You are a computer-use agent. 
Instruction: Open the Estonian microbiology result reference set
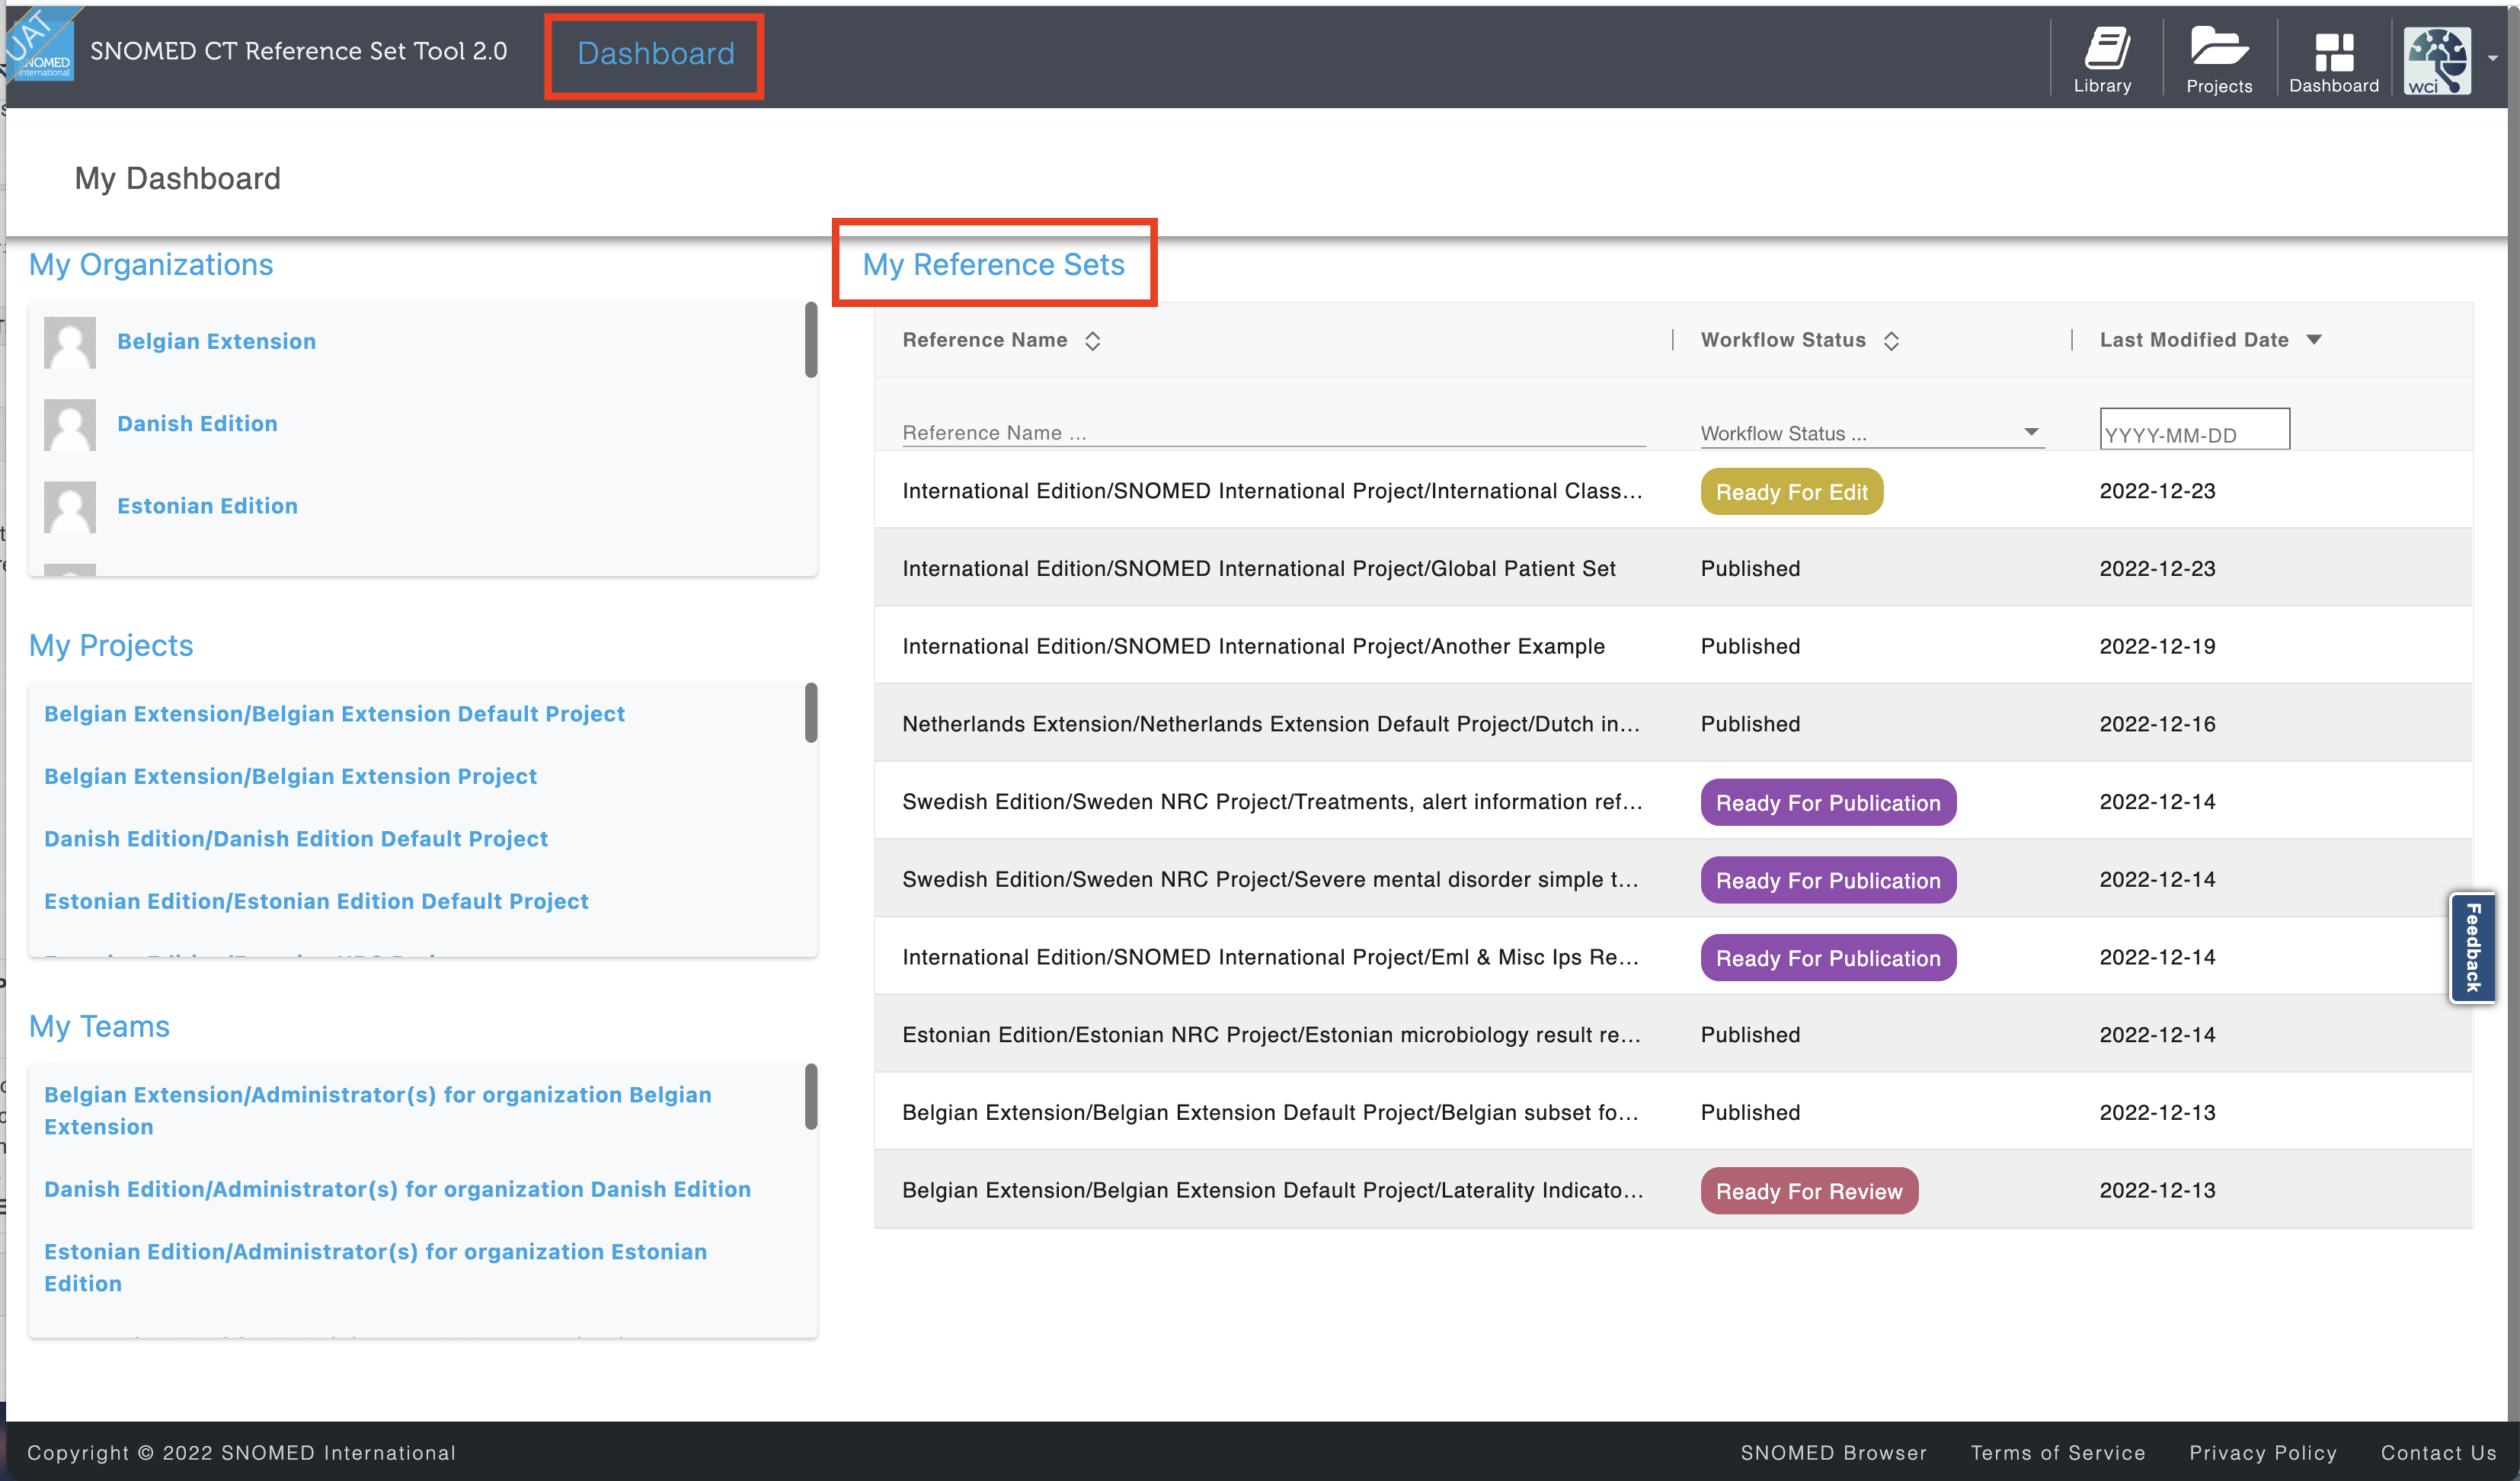[x=1271, y=1034]
